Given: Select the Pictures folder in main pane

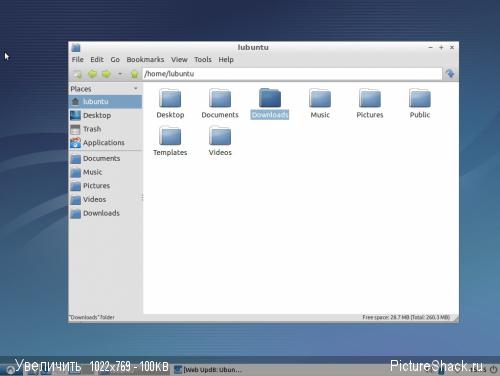Looking at the screenshot, I should (x=370, y=103).
